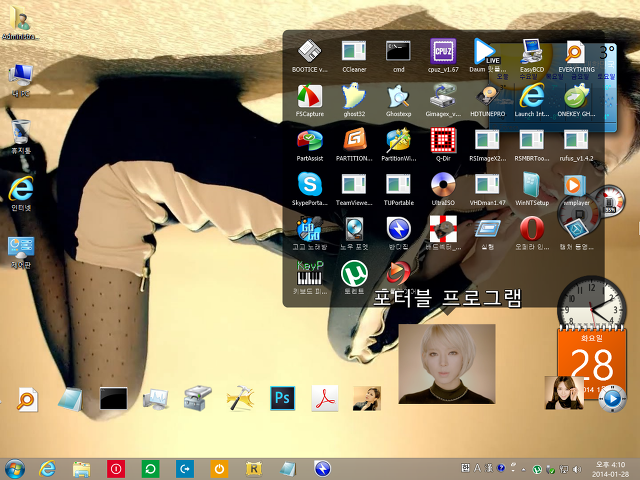Screen dimensions: 640x480
Task: Click blonde woman portrait picture gadget
Action: coord(447,364)
